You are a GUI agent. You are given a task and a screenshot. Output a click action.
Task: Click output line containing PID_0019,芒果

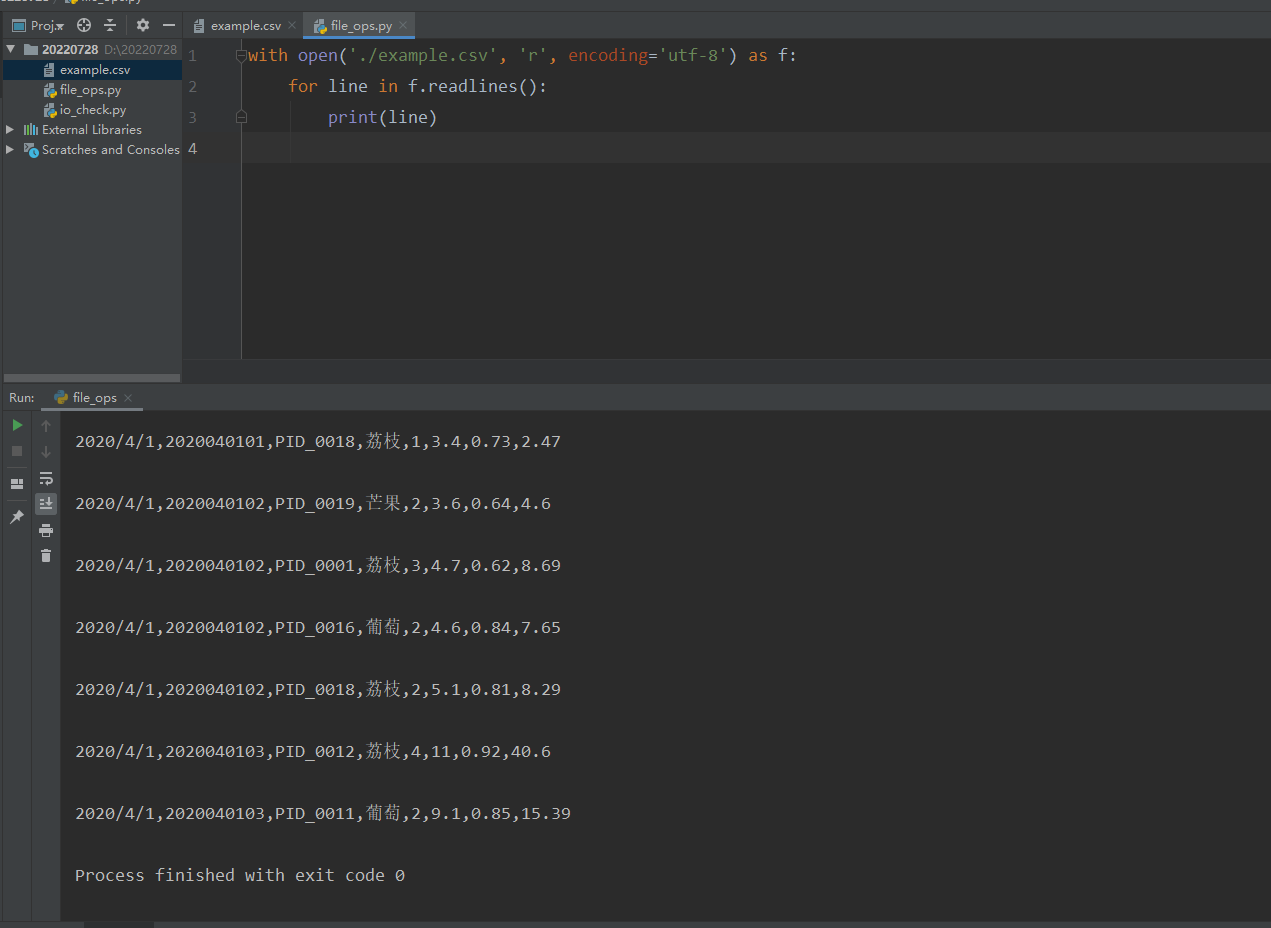(313, 503)
